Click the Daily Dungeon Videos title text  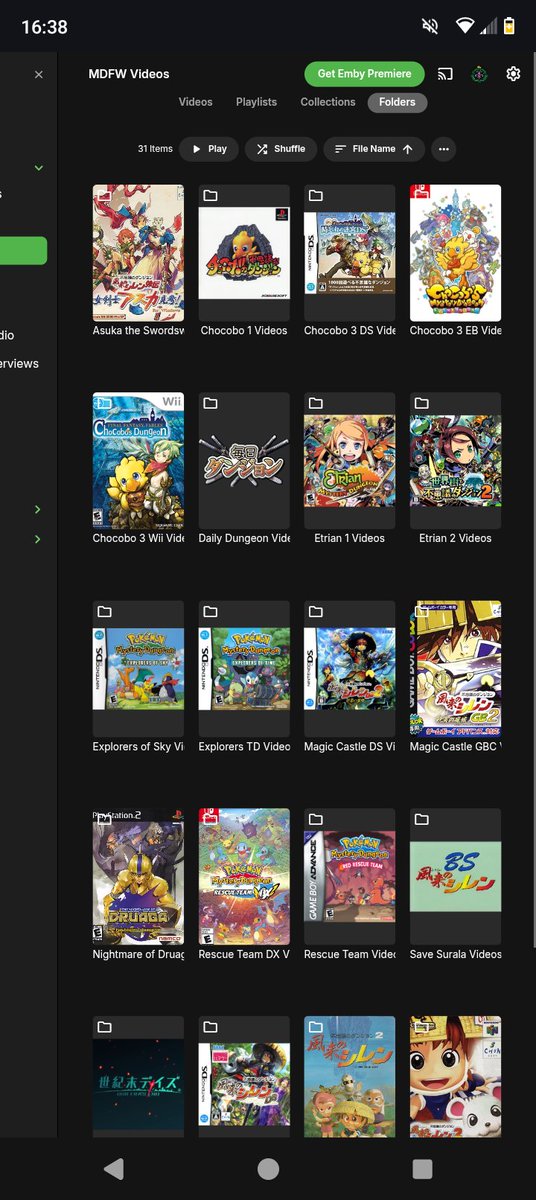coord(244,538)
